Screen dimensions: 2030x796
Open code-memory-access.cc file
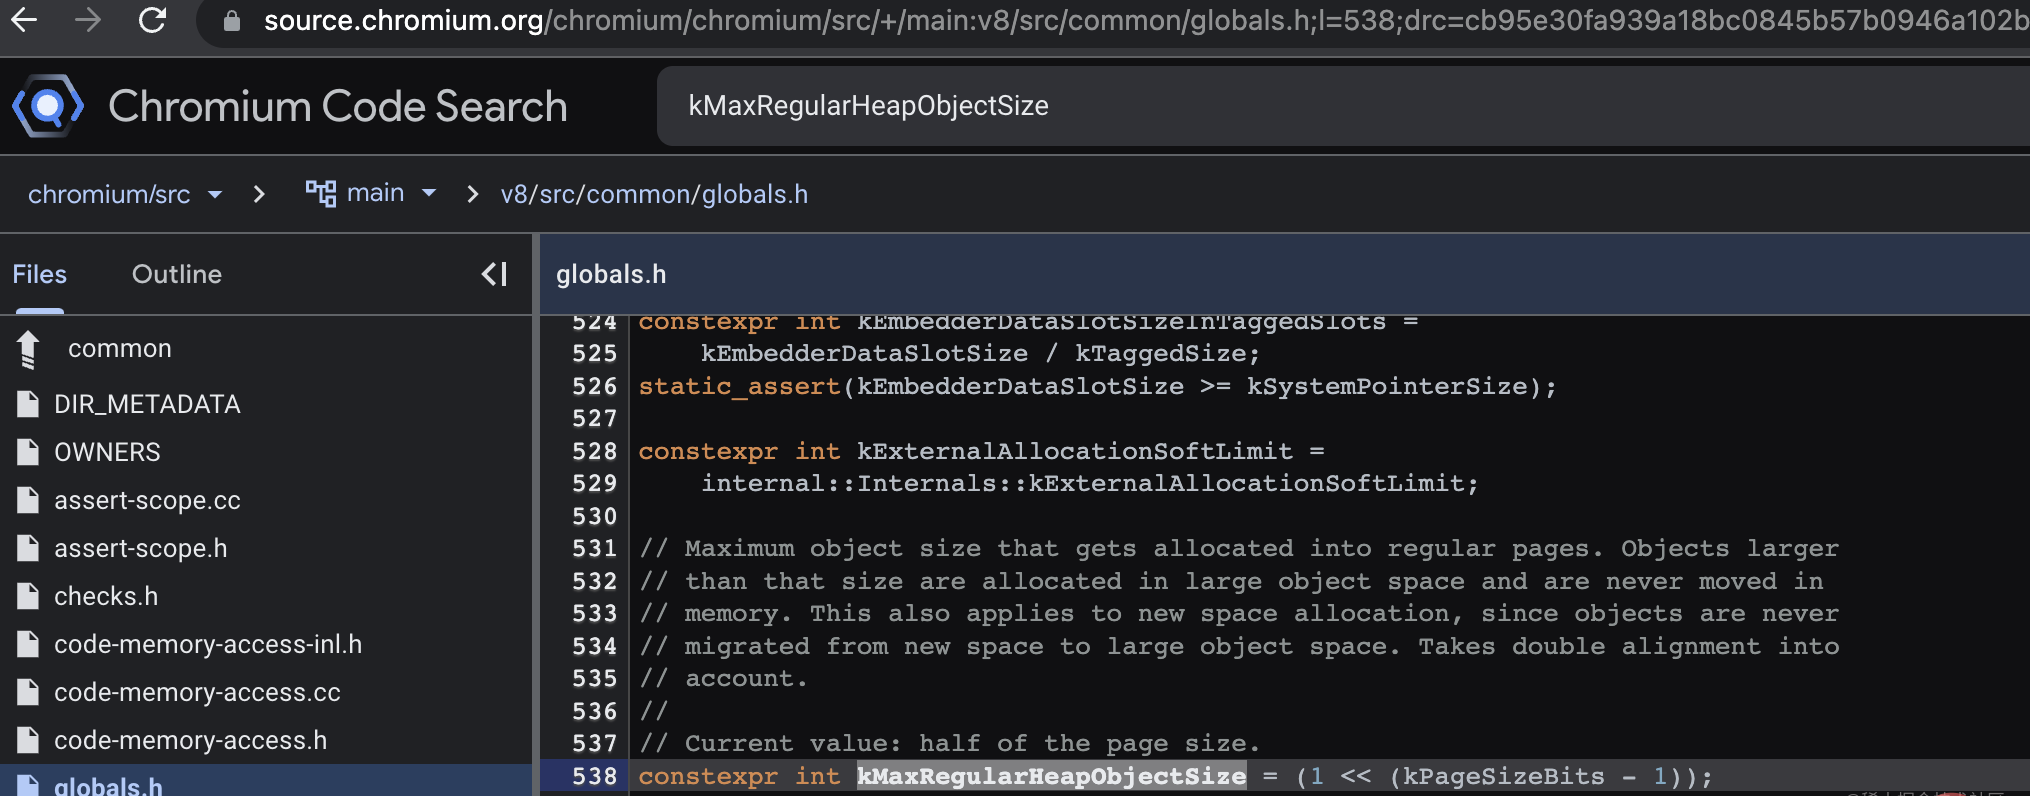197,692
